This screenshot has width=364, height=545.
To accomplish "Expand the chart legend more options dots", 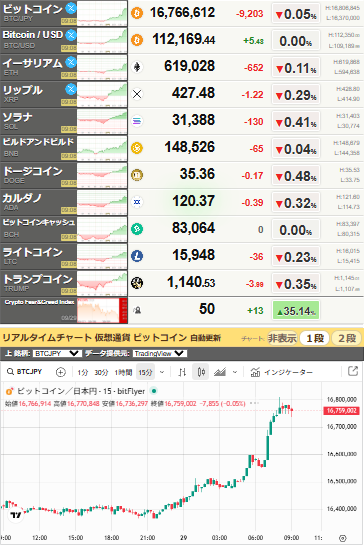I will point(254,403).
